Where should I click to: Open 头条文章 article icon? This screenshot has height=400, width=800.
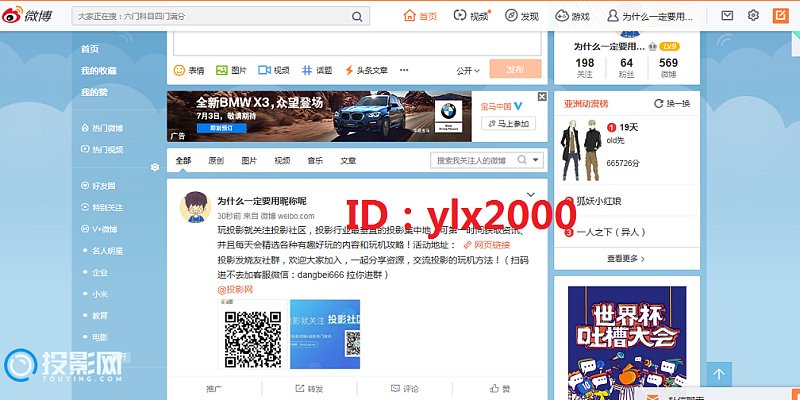(366, 70)
